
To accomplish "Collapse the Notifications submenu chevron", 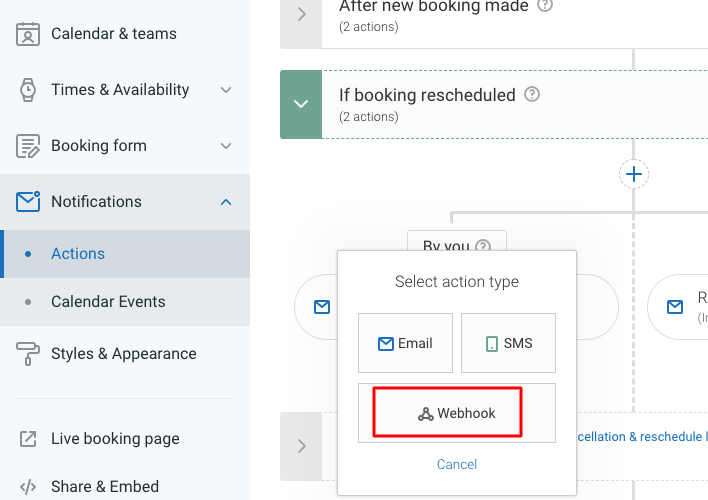I will (226, 202).
